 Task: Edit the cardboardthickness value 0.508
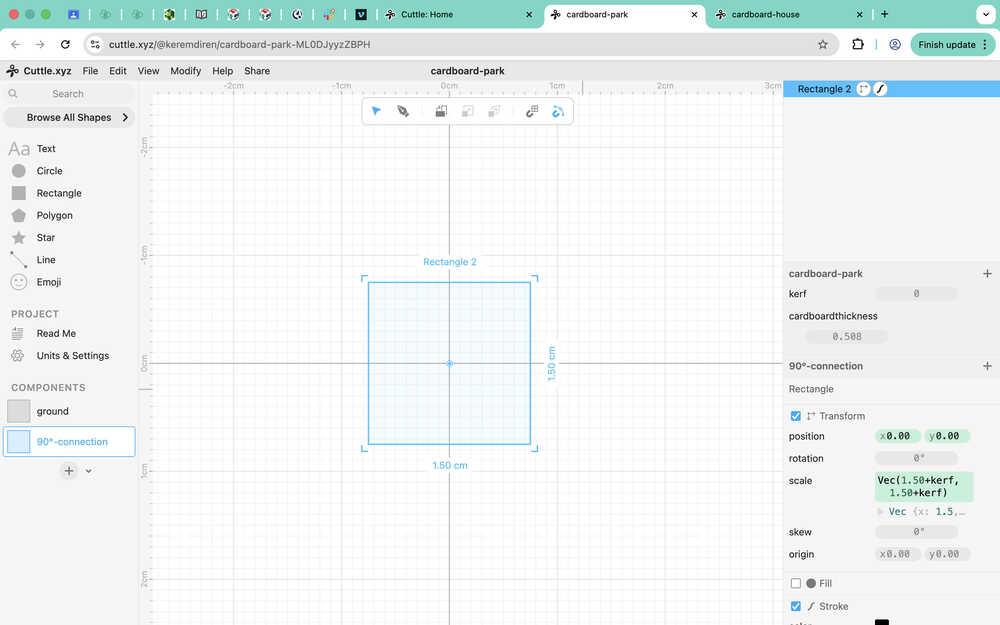tap(846, 337)
